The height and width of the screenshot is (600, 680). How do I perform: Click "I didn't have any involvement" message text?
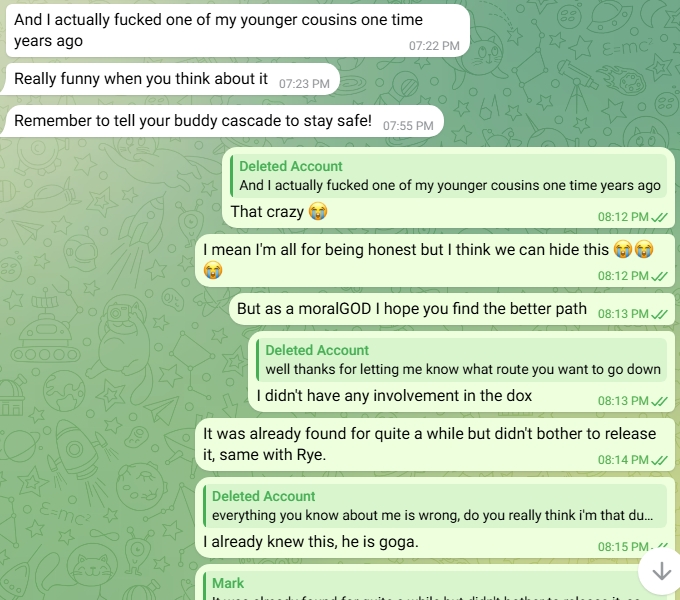(x=394, y=395)
